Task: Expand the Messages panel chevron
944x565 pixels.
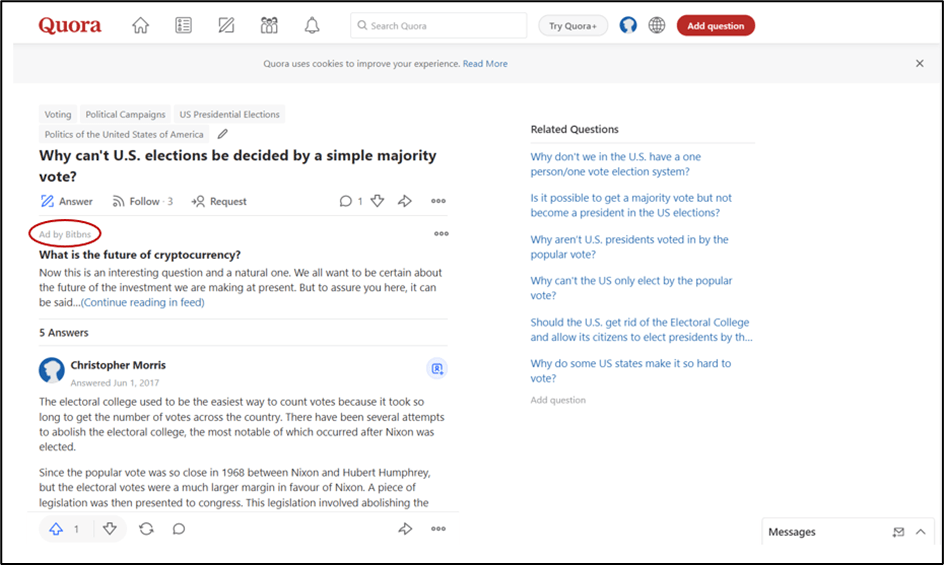Action: pos(921,532)
